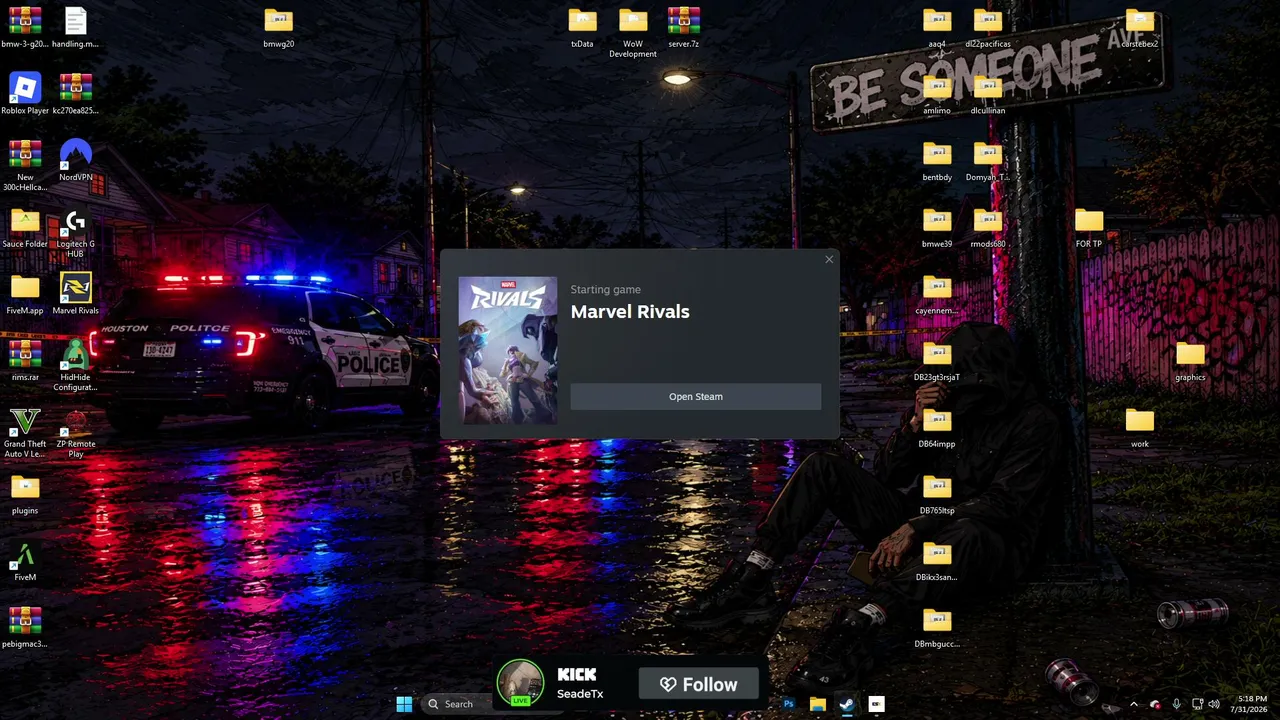The width and height of the screenshot is (1280, 720).
Task: Open File Explorer from the taskbar
Action: [817, 704]
